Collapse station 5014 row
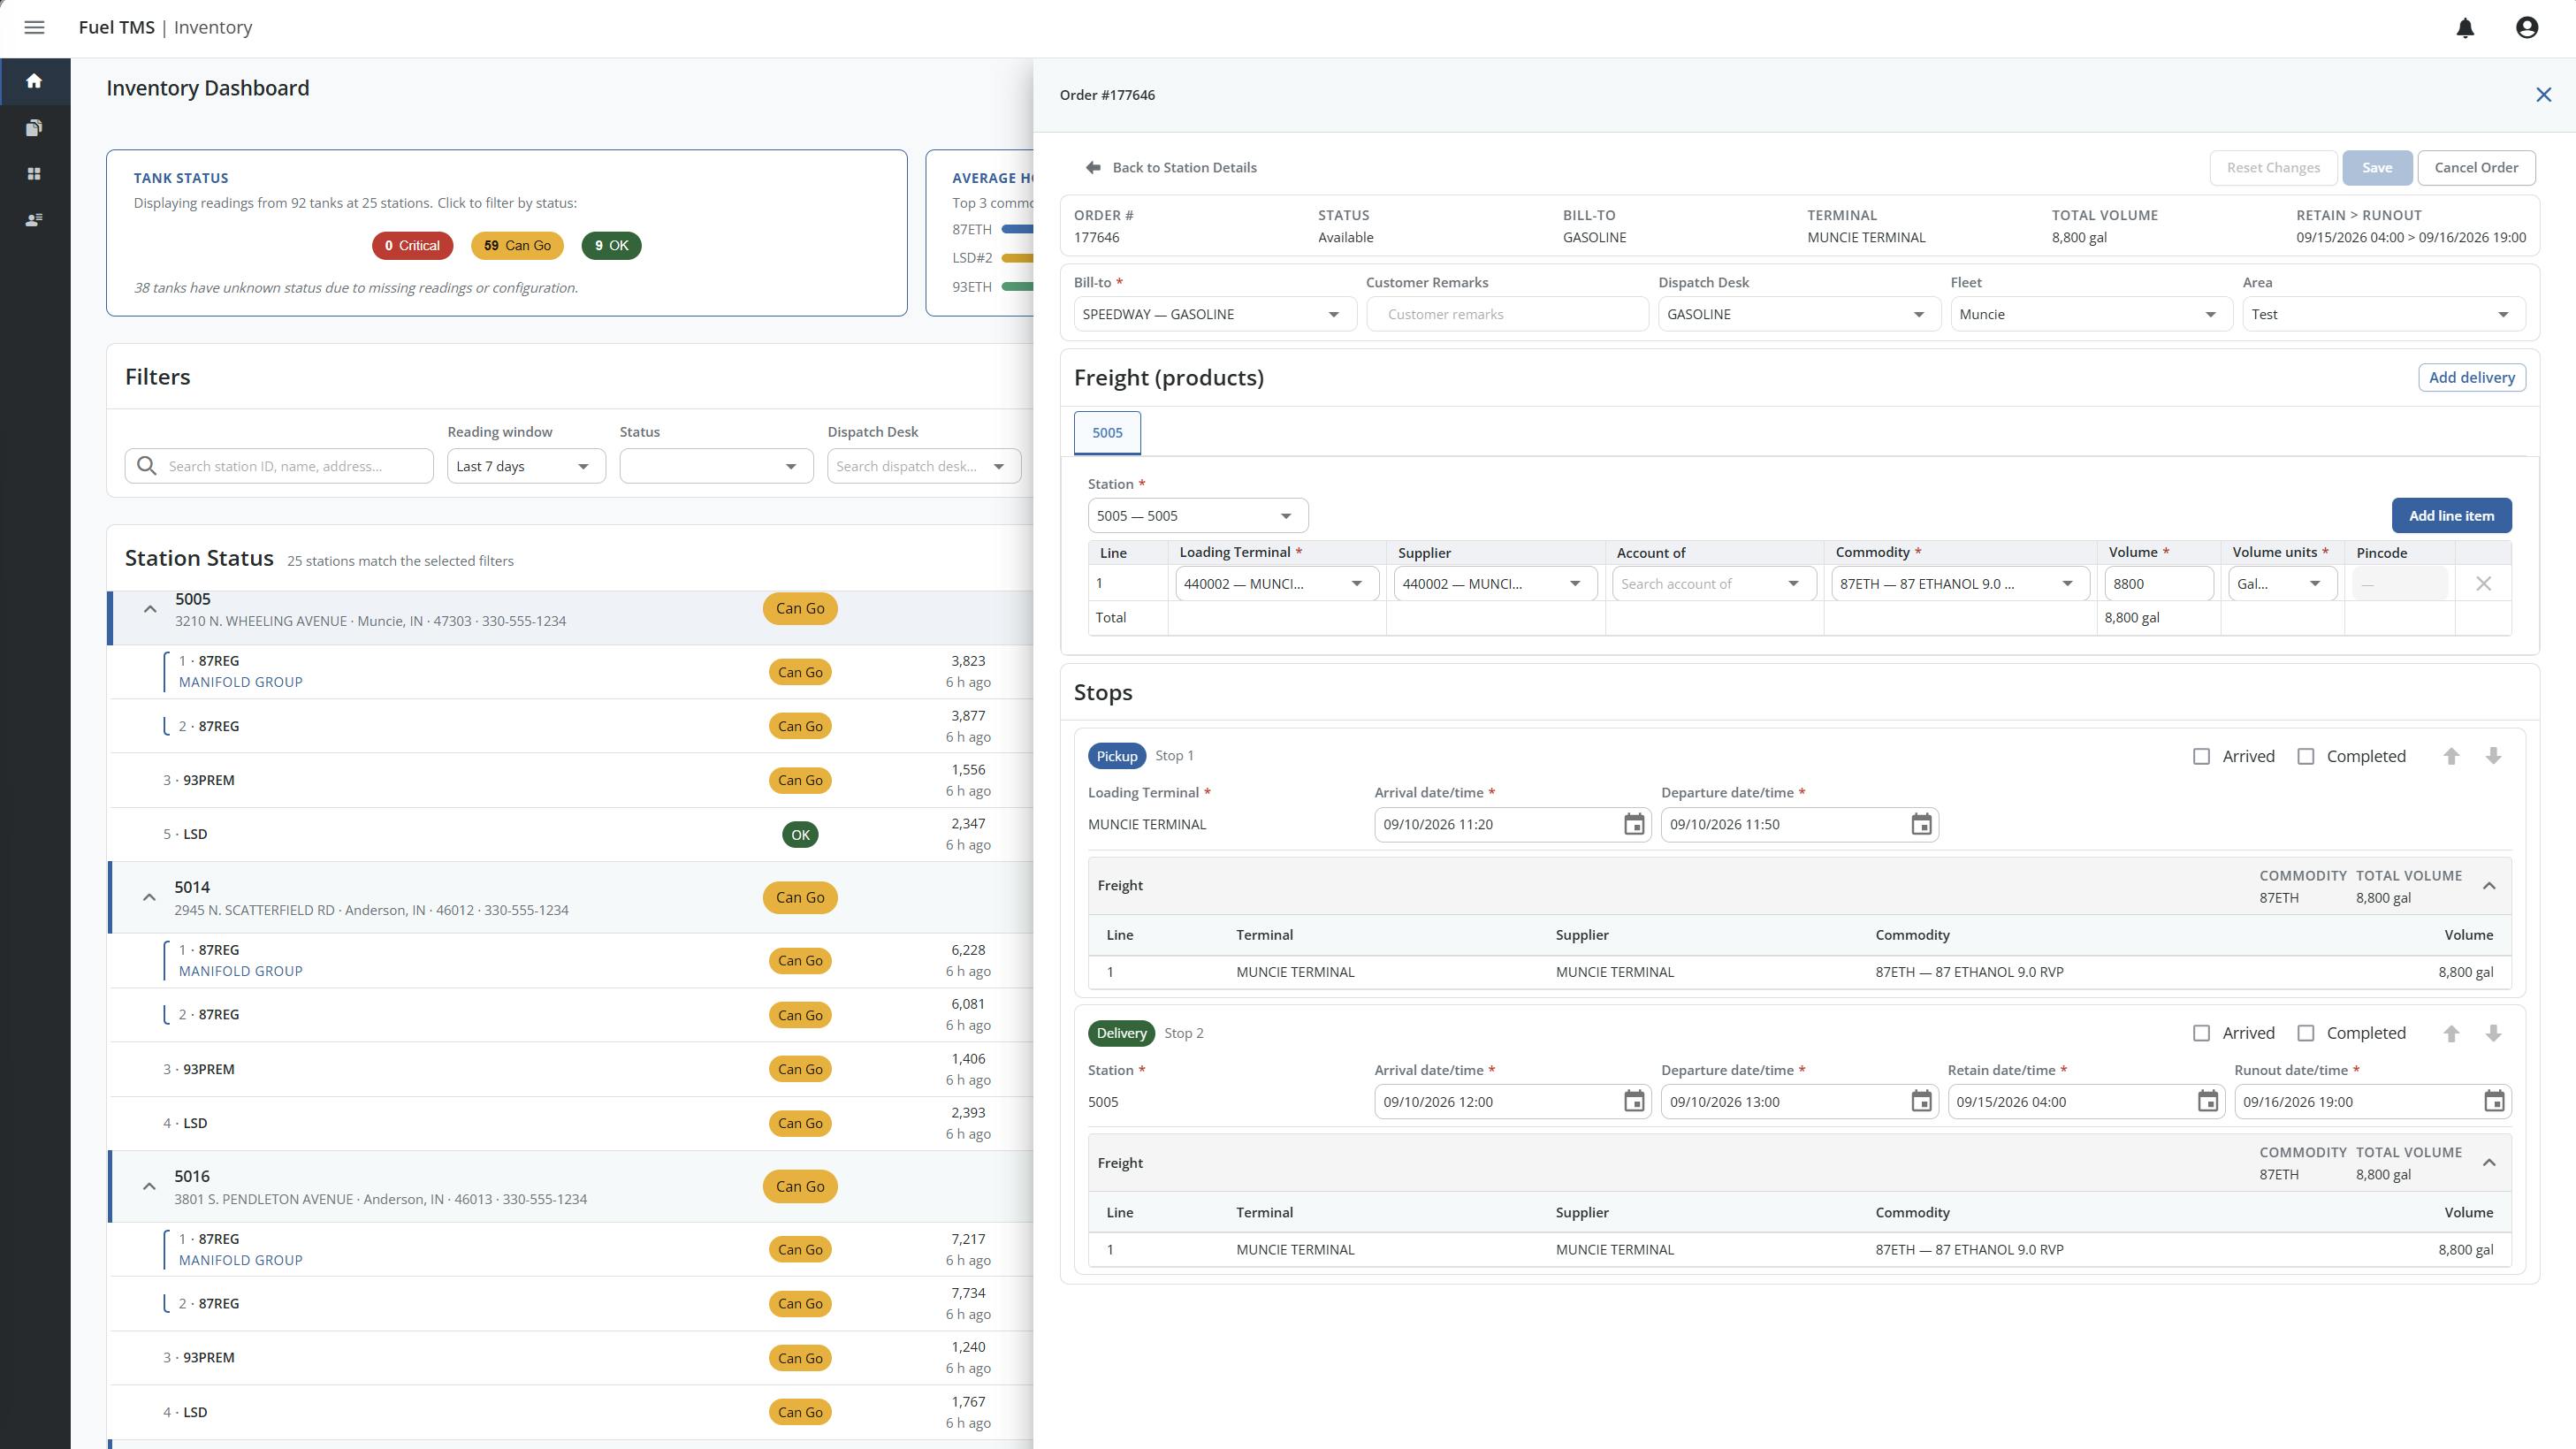Screen dimensions: 2576x1449 (x=149, y=898)
